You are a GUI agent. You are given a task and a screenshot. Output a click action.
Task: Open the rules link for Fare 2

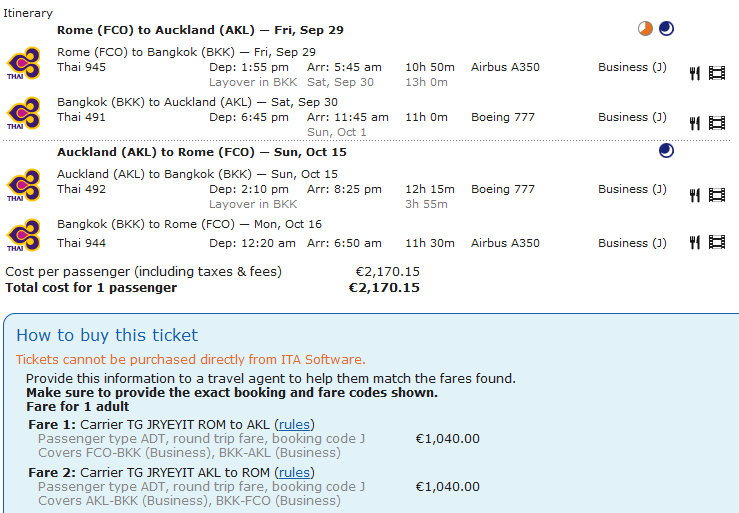pyautogui.click(x=293, y=473)
